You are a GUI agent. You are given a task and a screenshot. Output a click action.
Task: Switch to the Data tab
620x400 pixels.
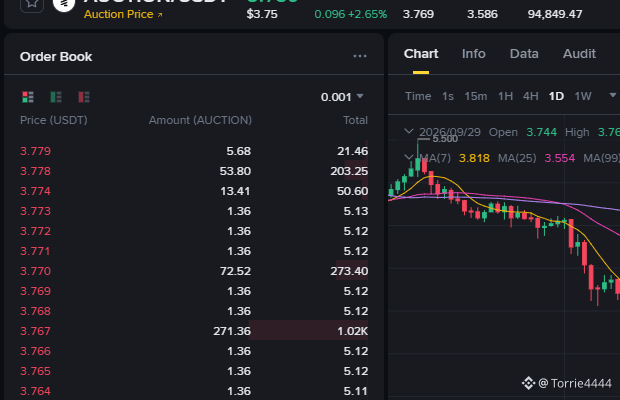[x=524, y=54]
